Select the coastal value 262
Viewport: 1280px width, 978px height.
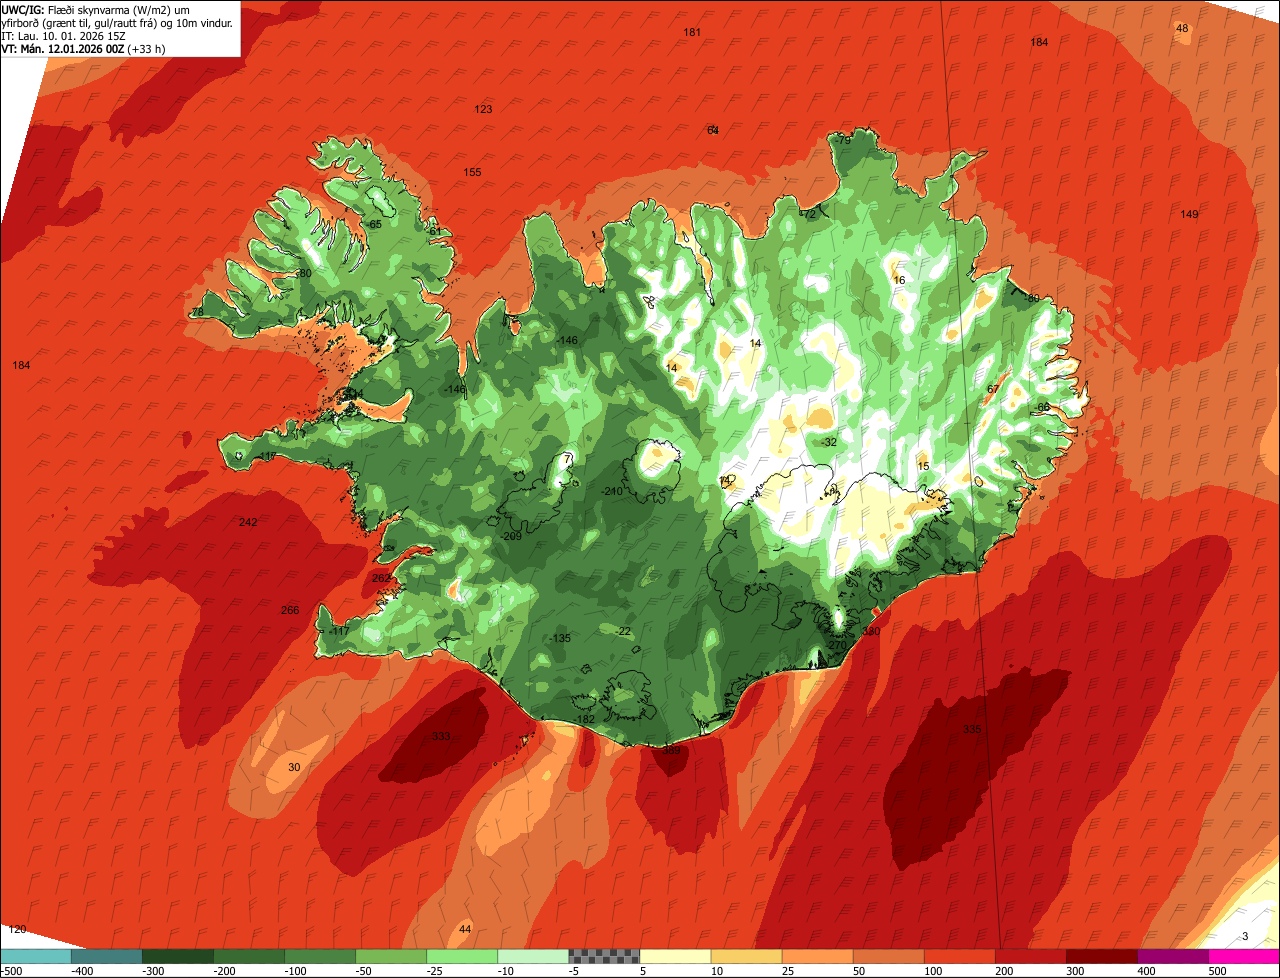click(381, 578)
